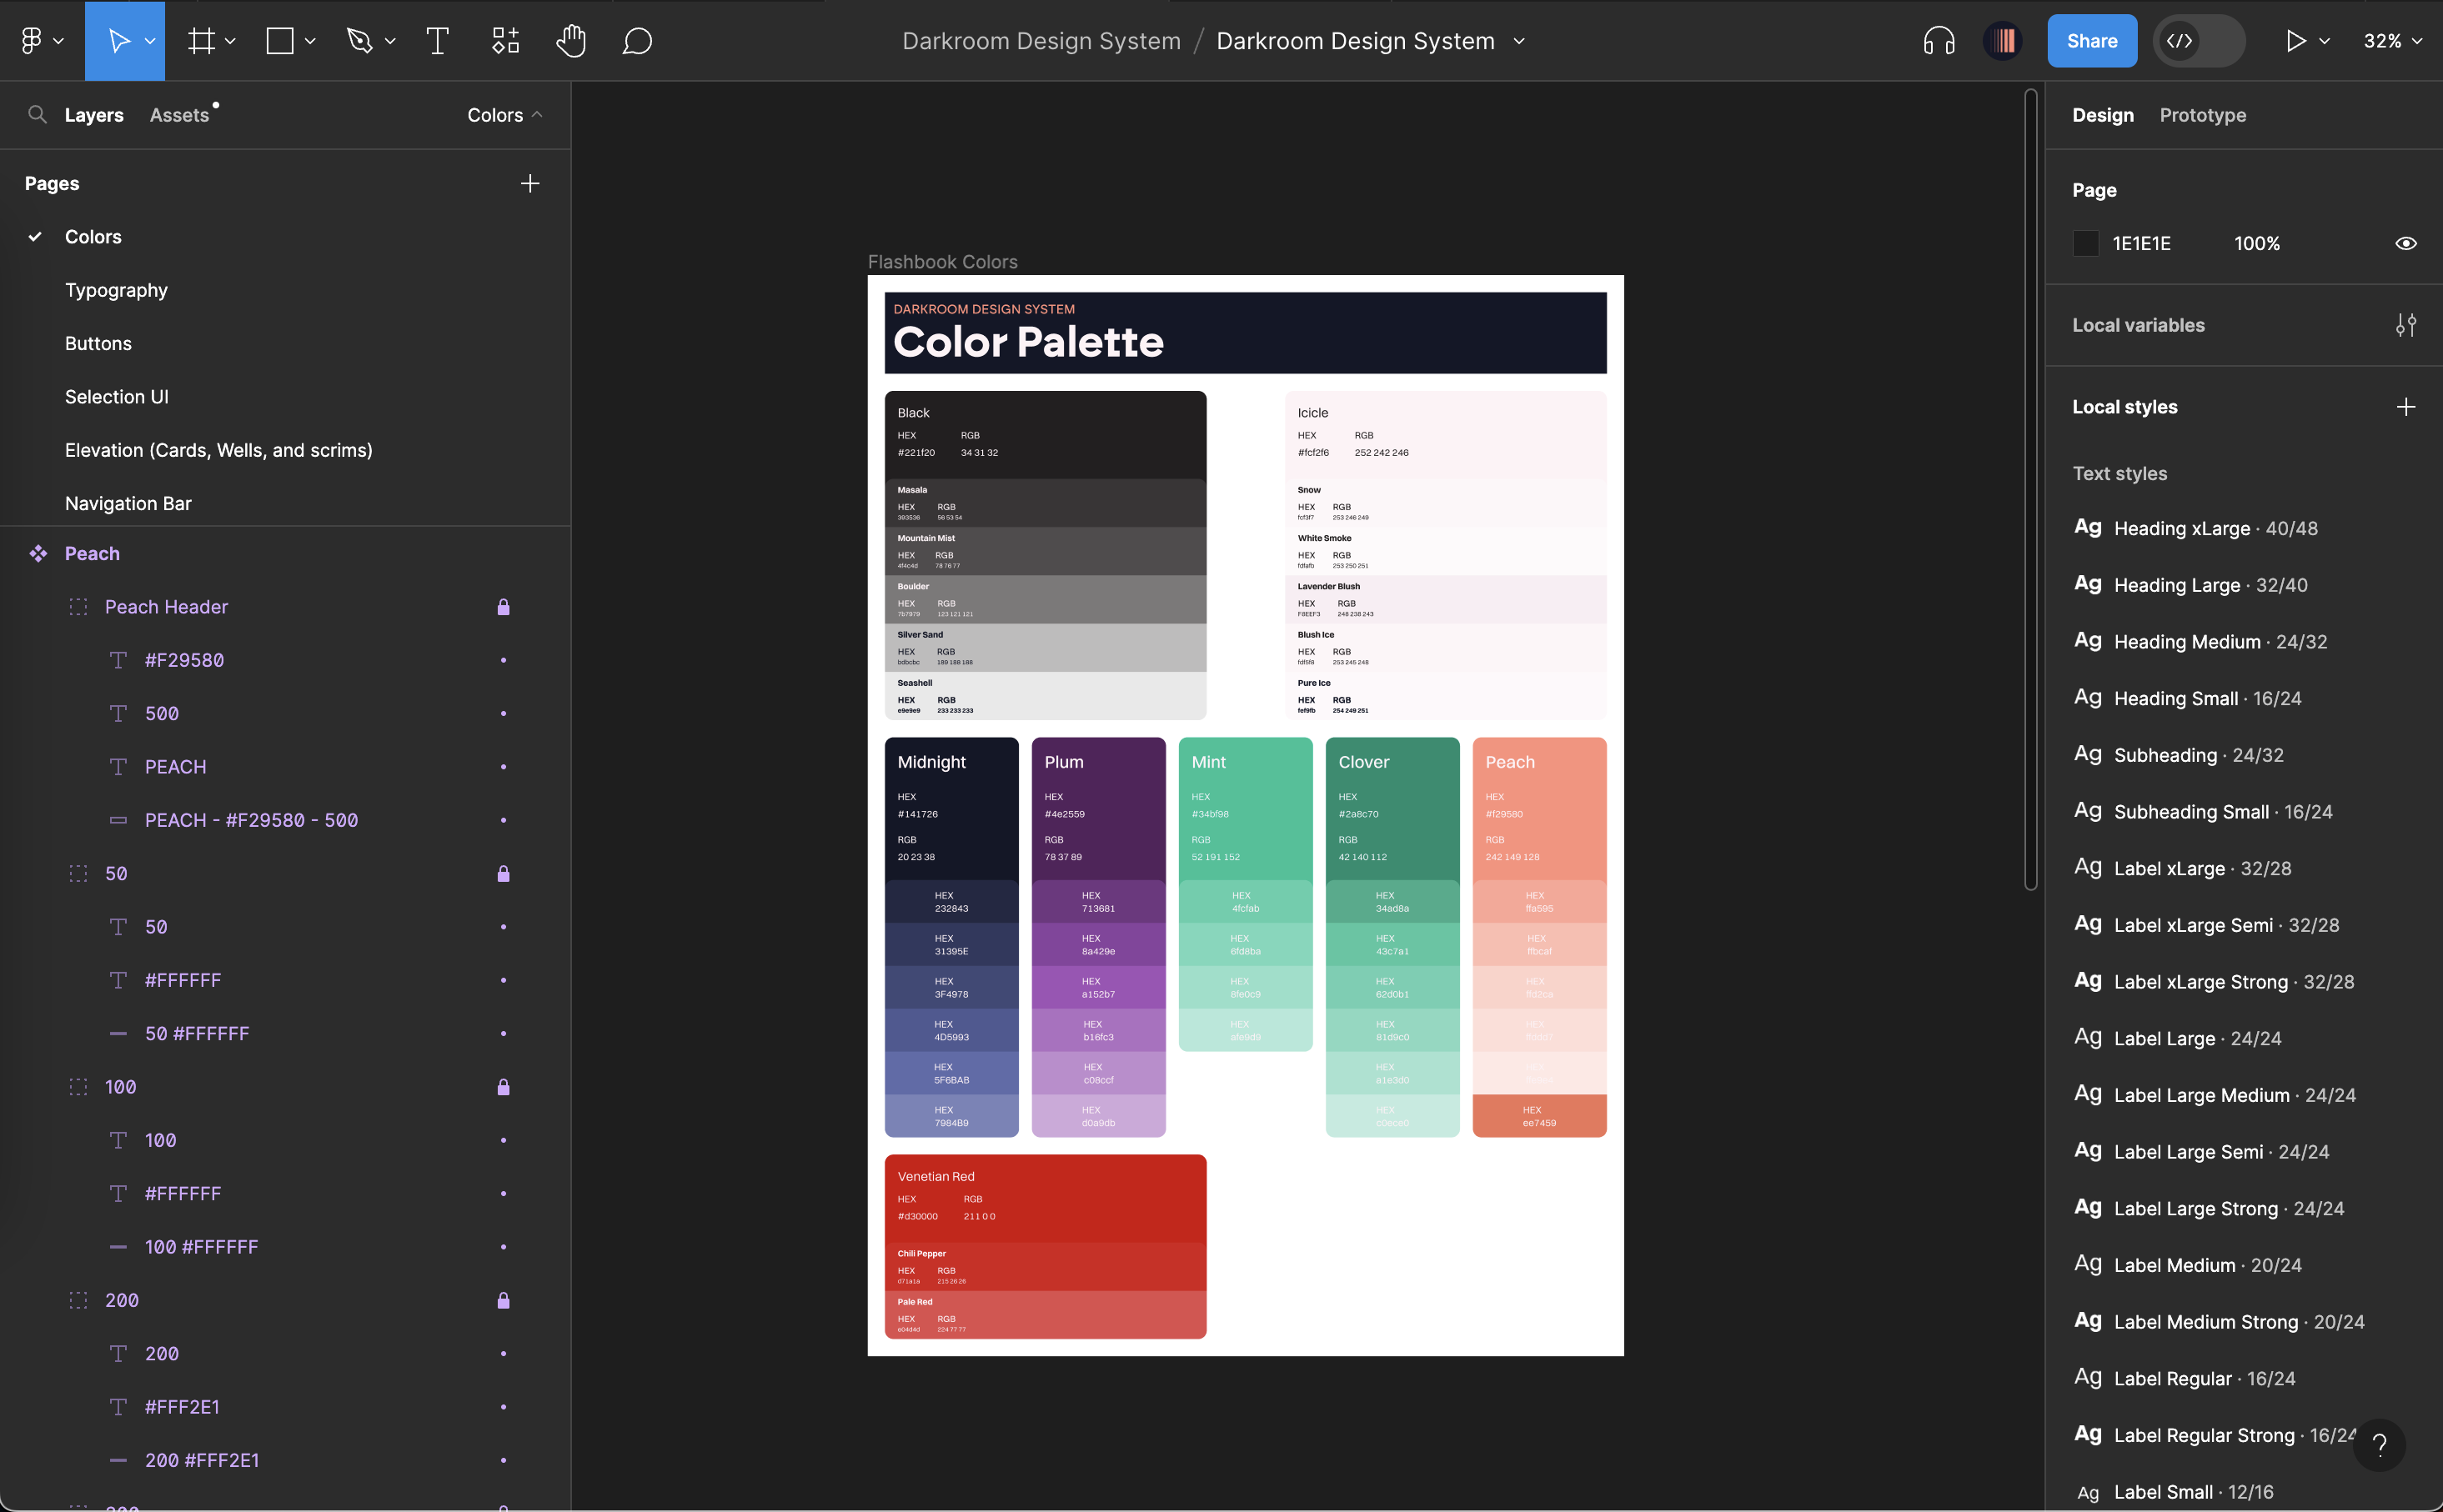Switch to the Design tab
2443x1512 pixels.
click(x=2102, y=115)
